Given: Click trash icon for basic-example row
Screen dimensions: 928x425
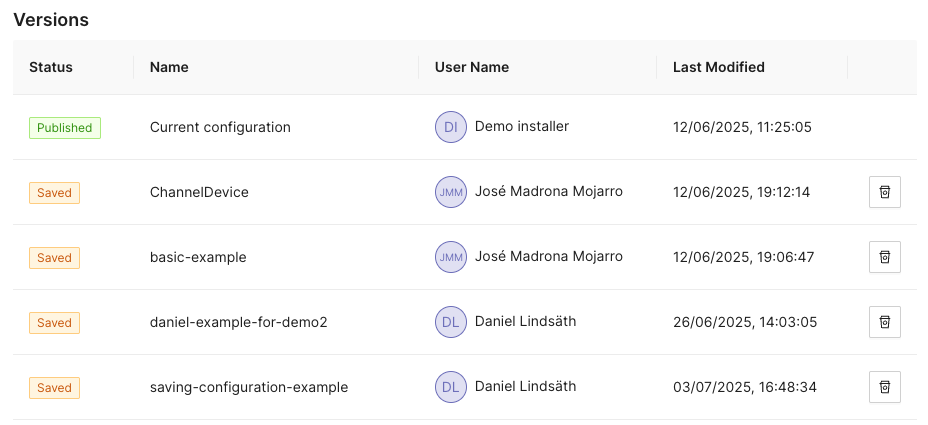Looking at the screenshot, I should pos(884,257).
